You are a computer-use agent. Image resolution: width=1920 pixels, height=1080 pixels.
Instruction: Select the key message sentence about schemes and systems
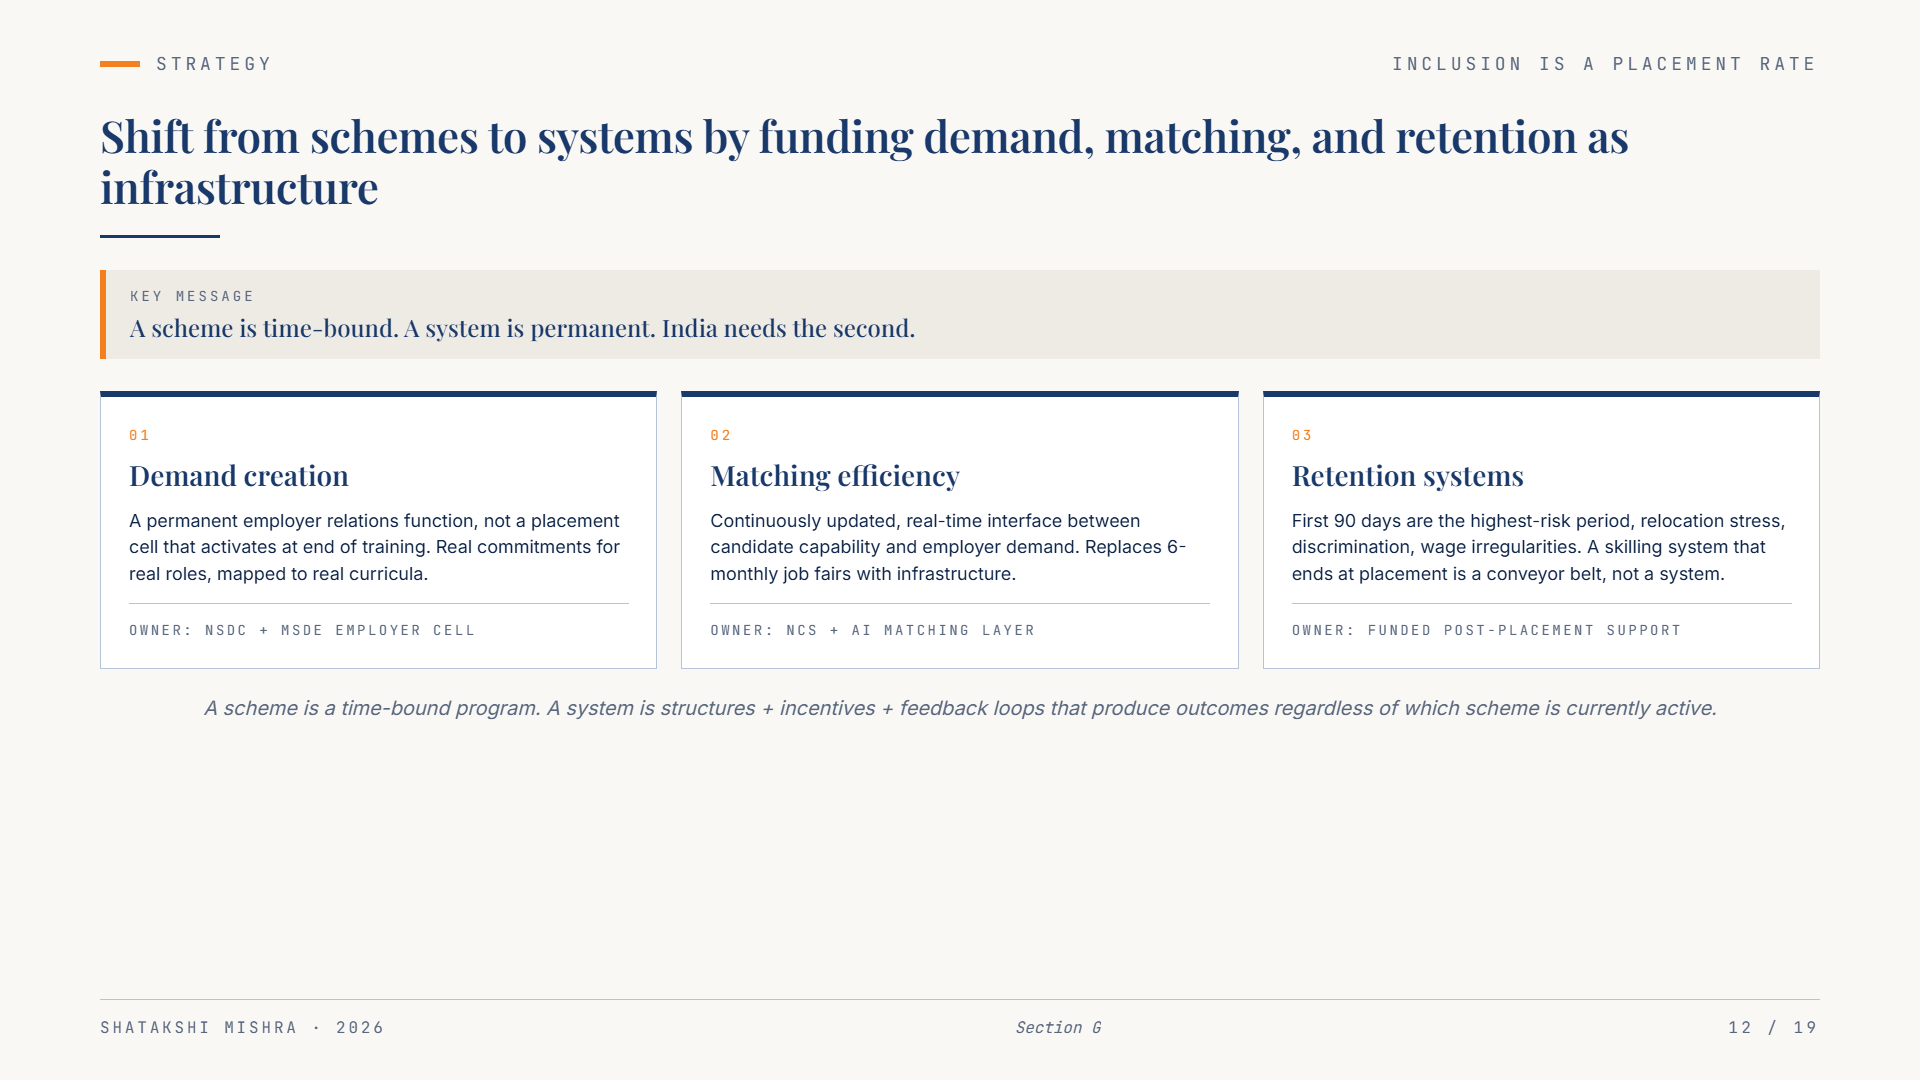[522, 328]
